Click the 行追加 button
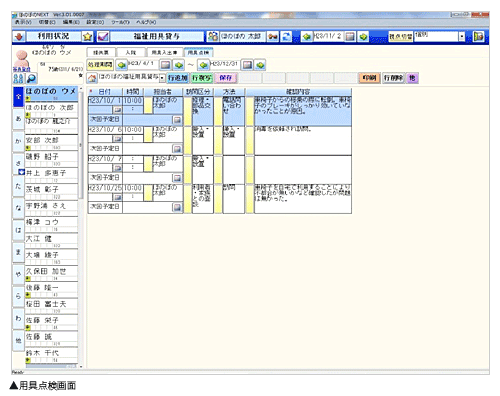 click(x=178, y=78)
